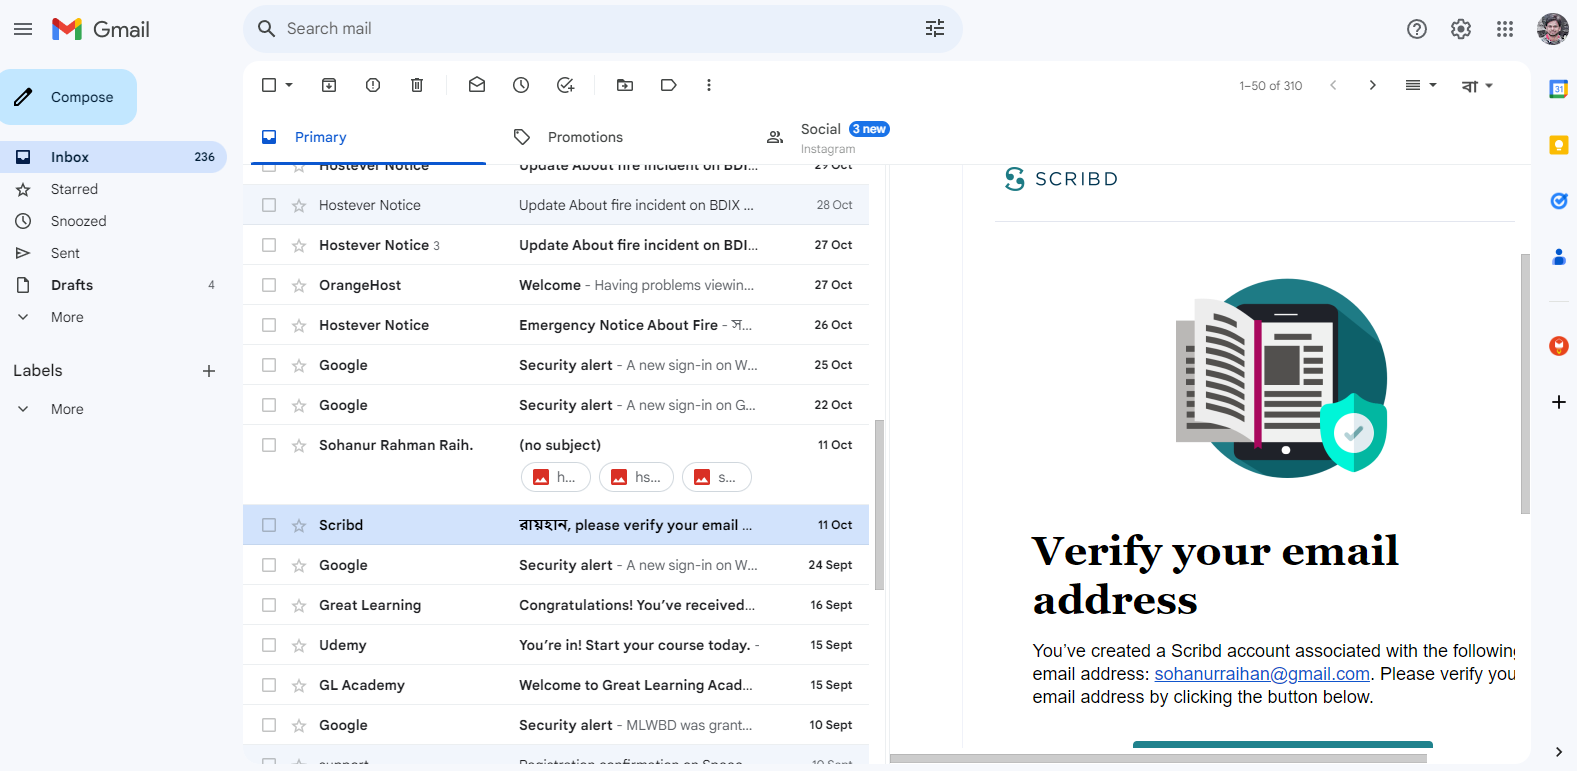
Task: Select the Scribd email checkbox
Action: [269, 525]
